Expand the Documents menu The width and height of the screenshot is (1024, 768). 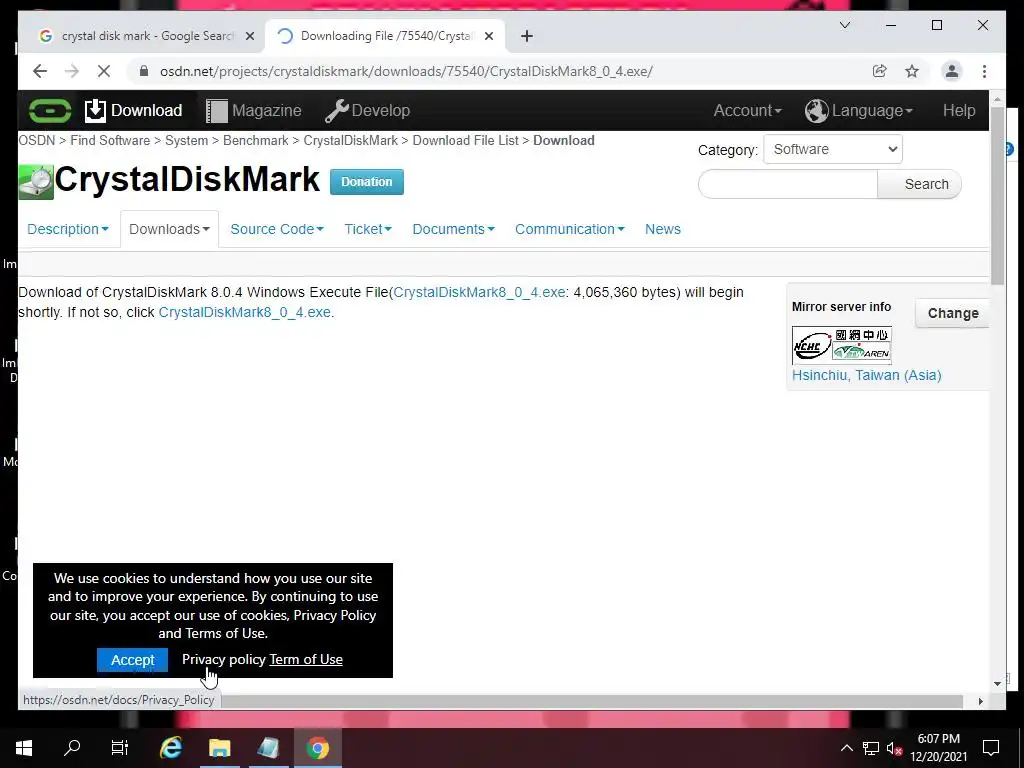[x=453, y=229]
